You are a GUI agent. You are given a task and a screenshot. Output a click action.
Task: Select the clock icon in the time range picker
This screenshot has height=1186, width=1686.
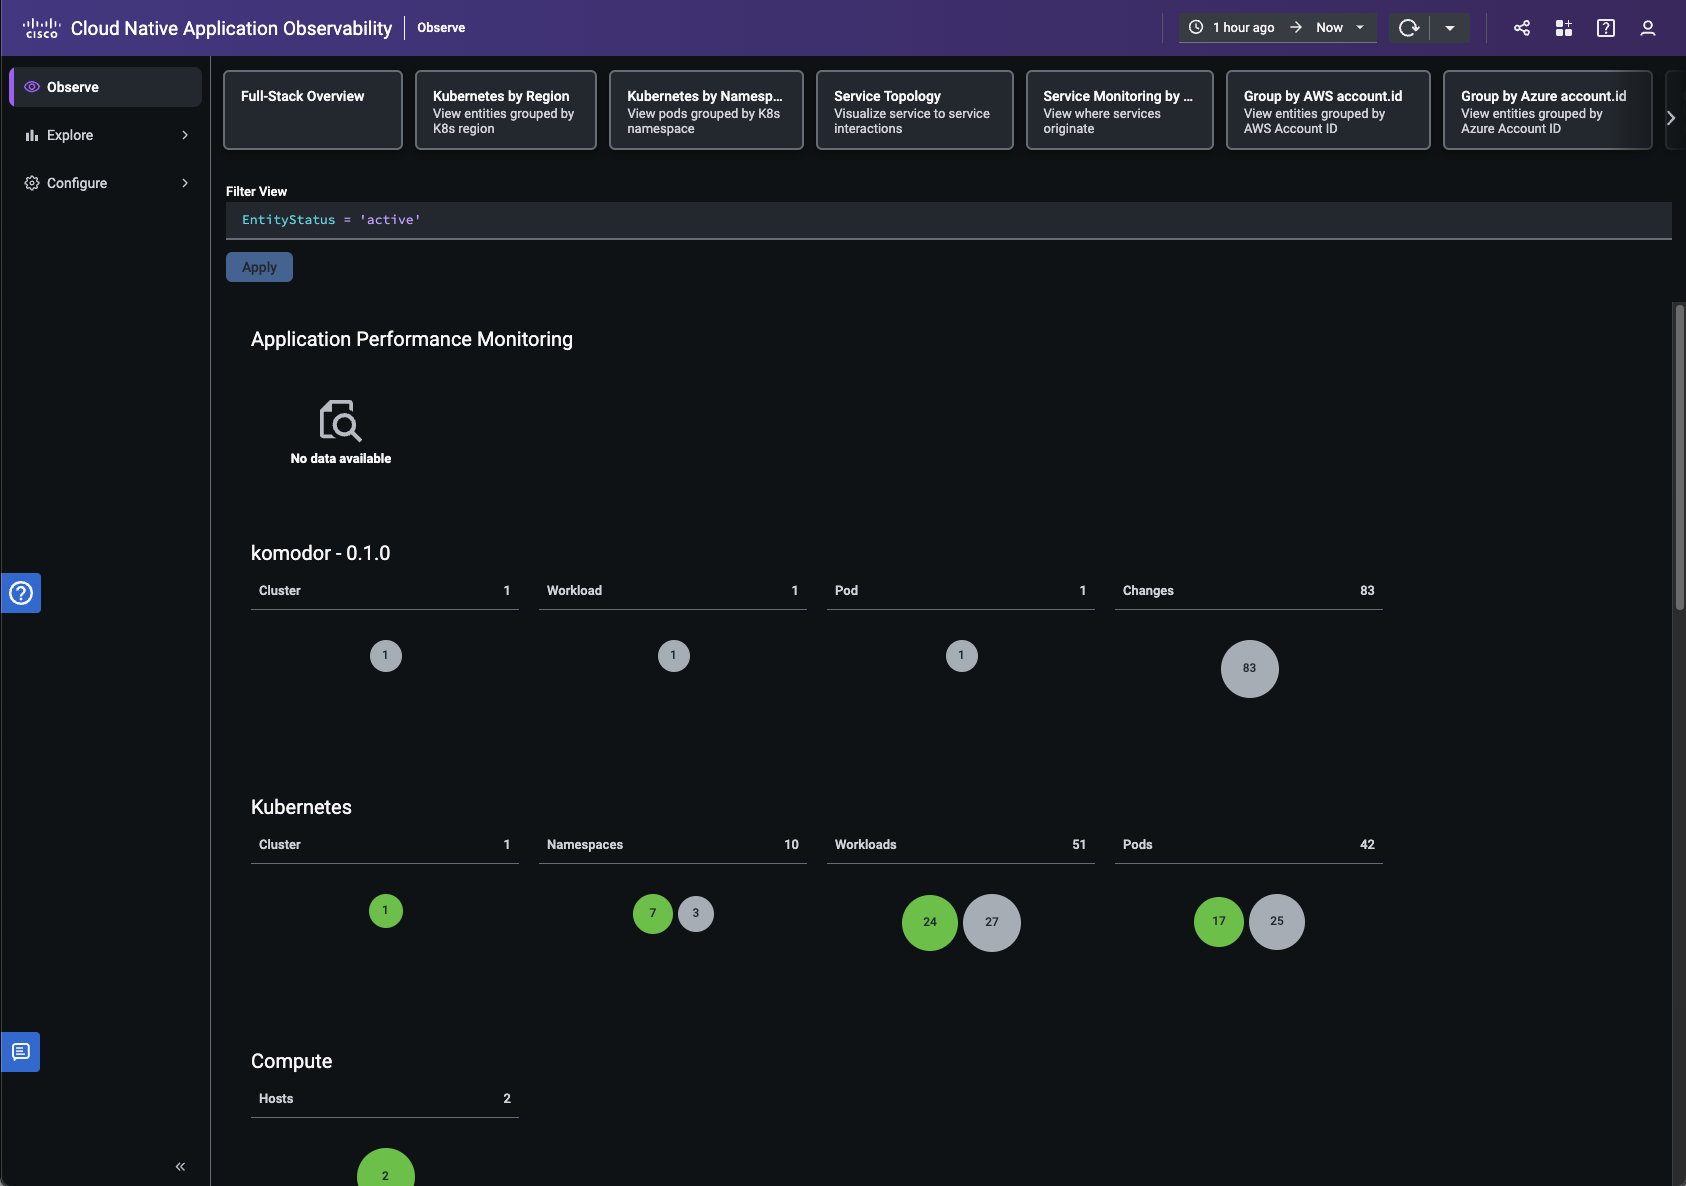[x=1196, y=27]
